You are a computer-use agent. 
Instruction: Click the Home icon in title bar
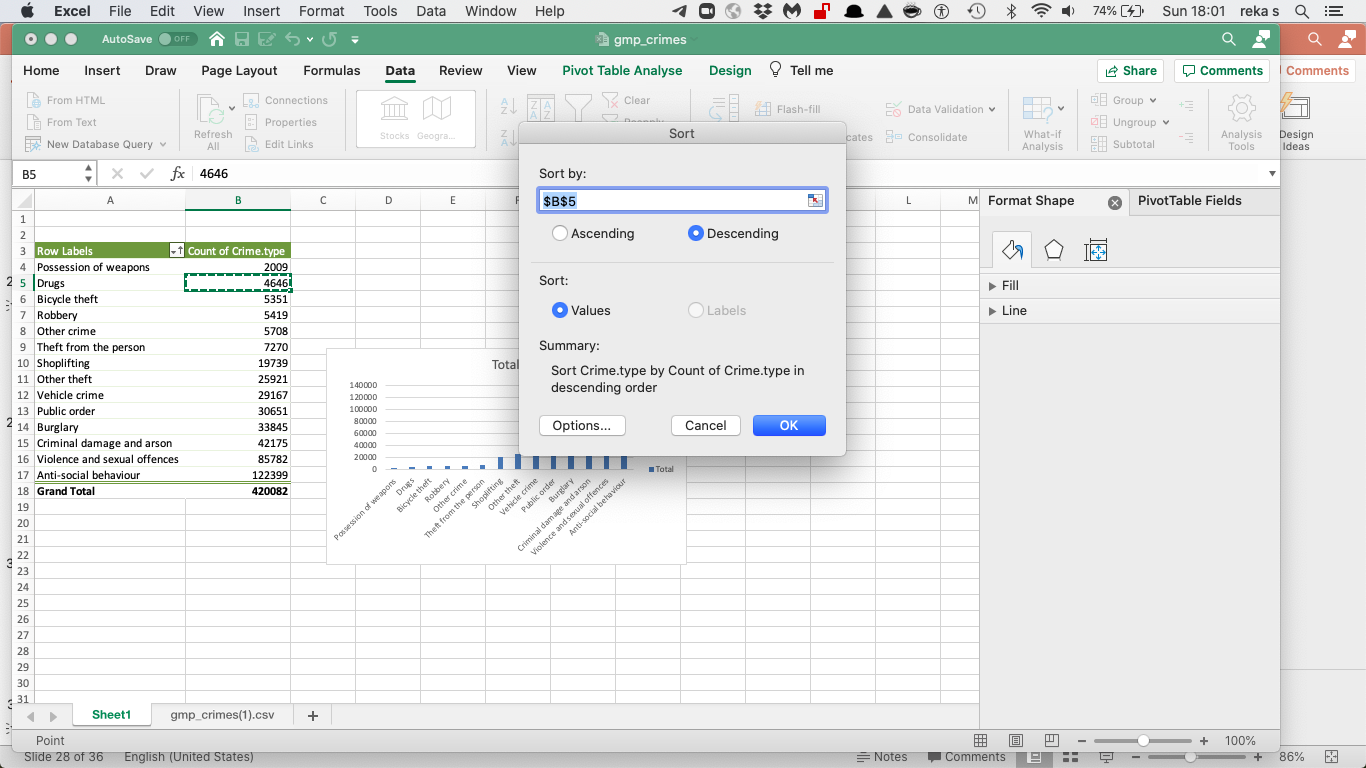coord(217,39)
